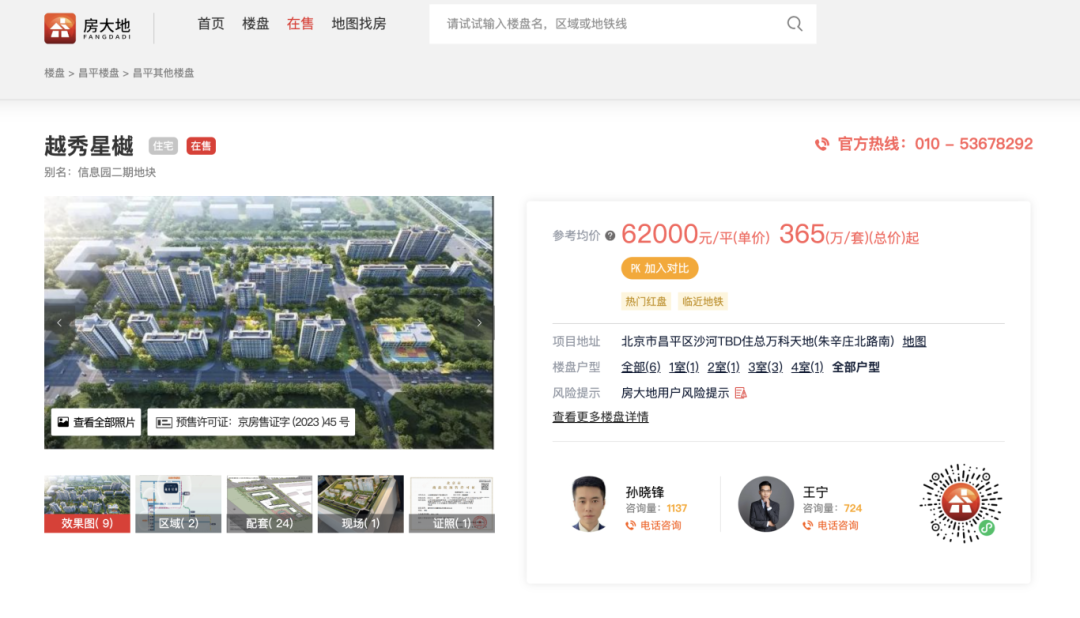
Task: Click the phone icon beside 官方热线
Action: point(822,143)
